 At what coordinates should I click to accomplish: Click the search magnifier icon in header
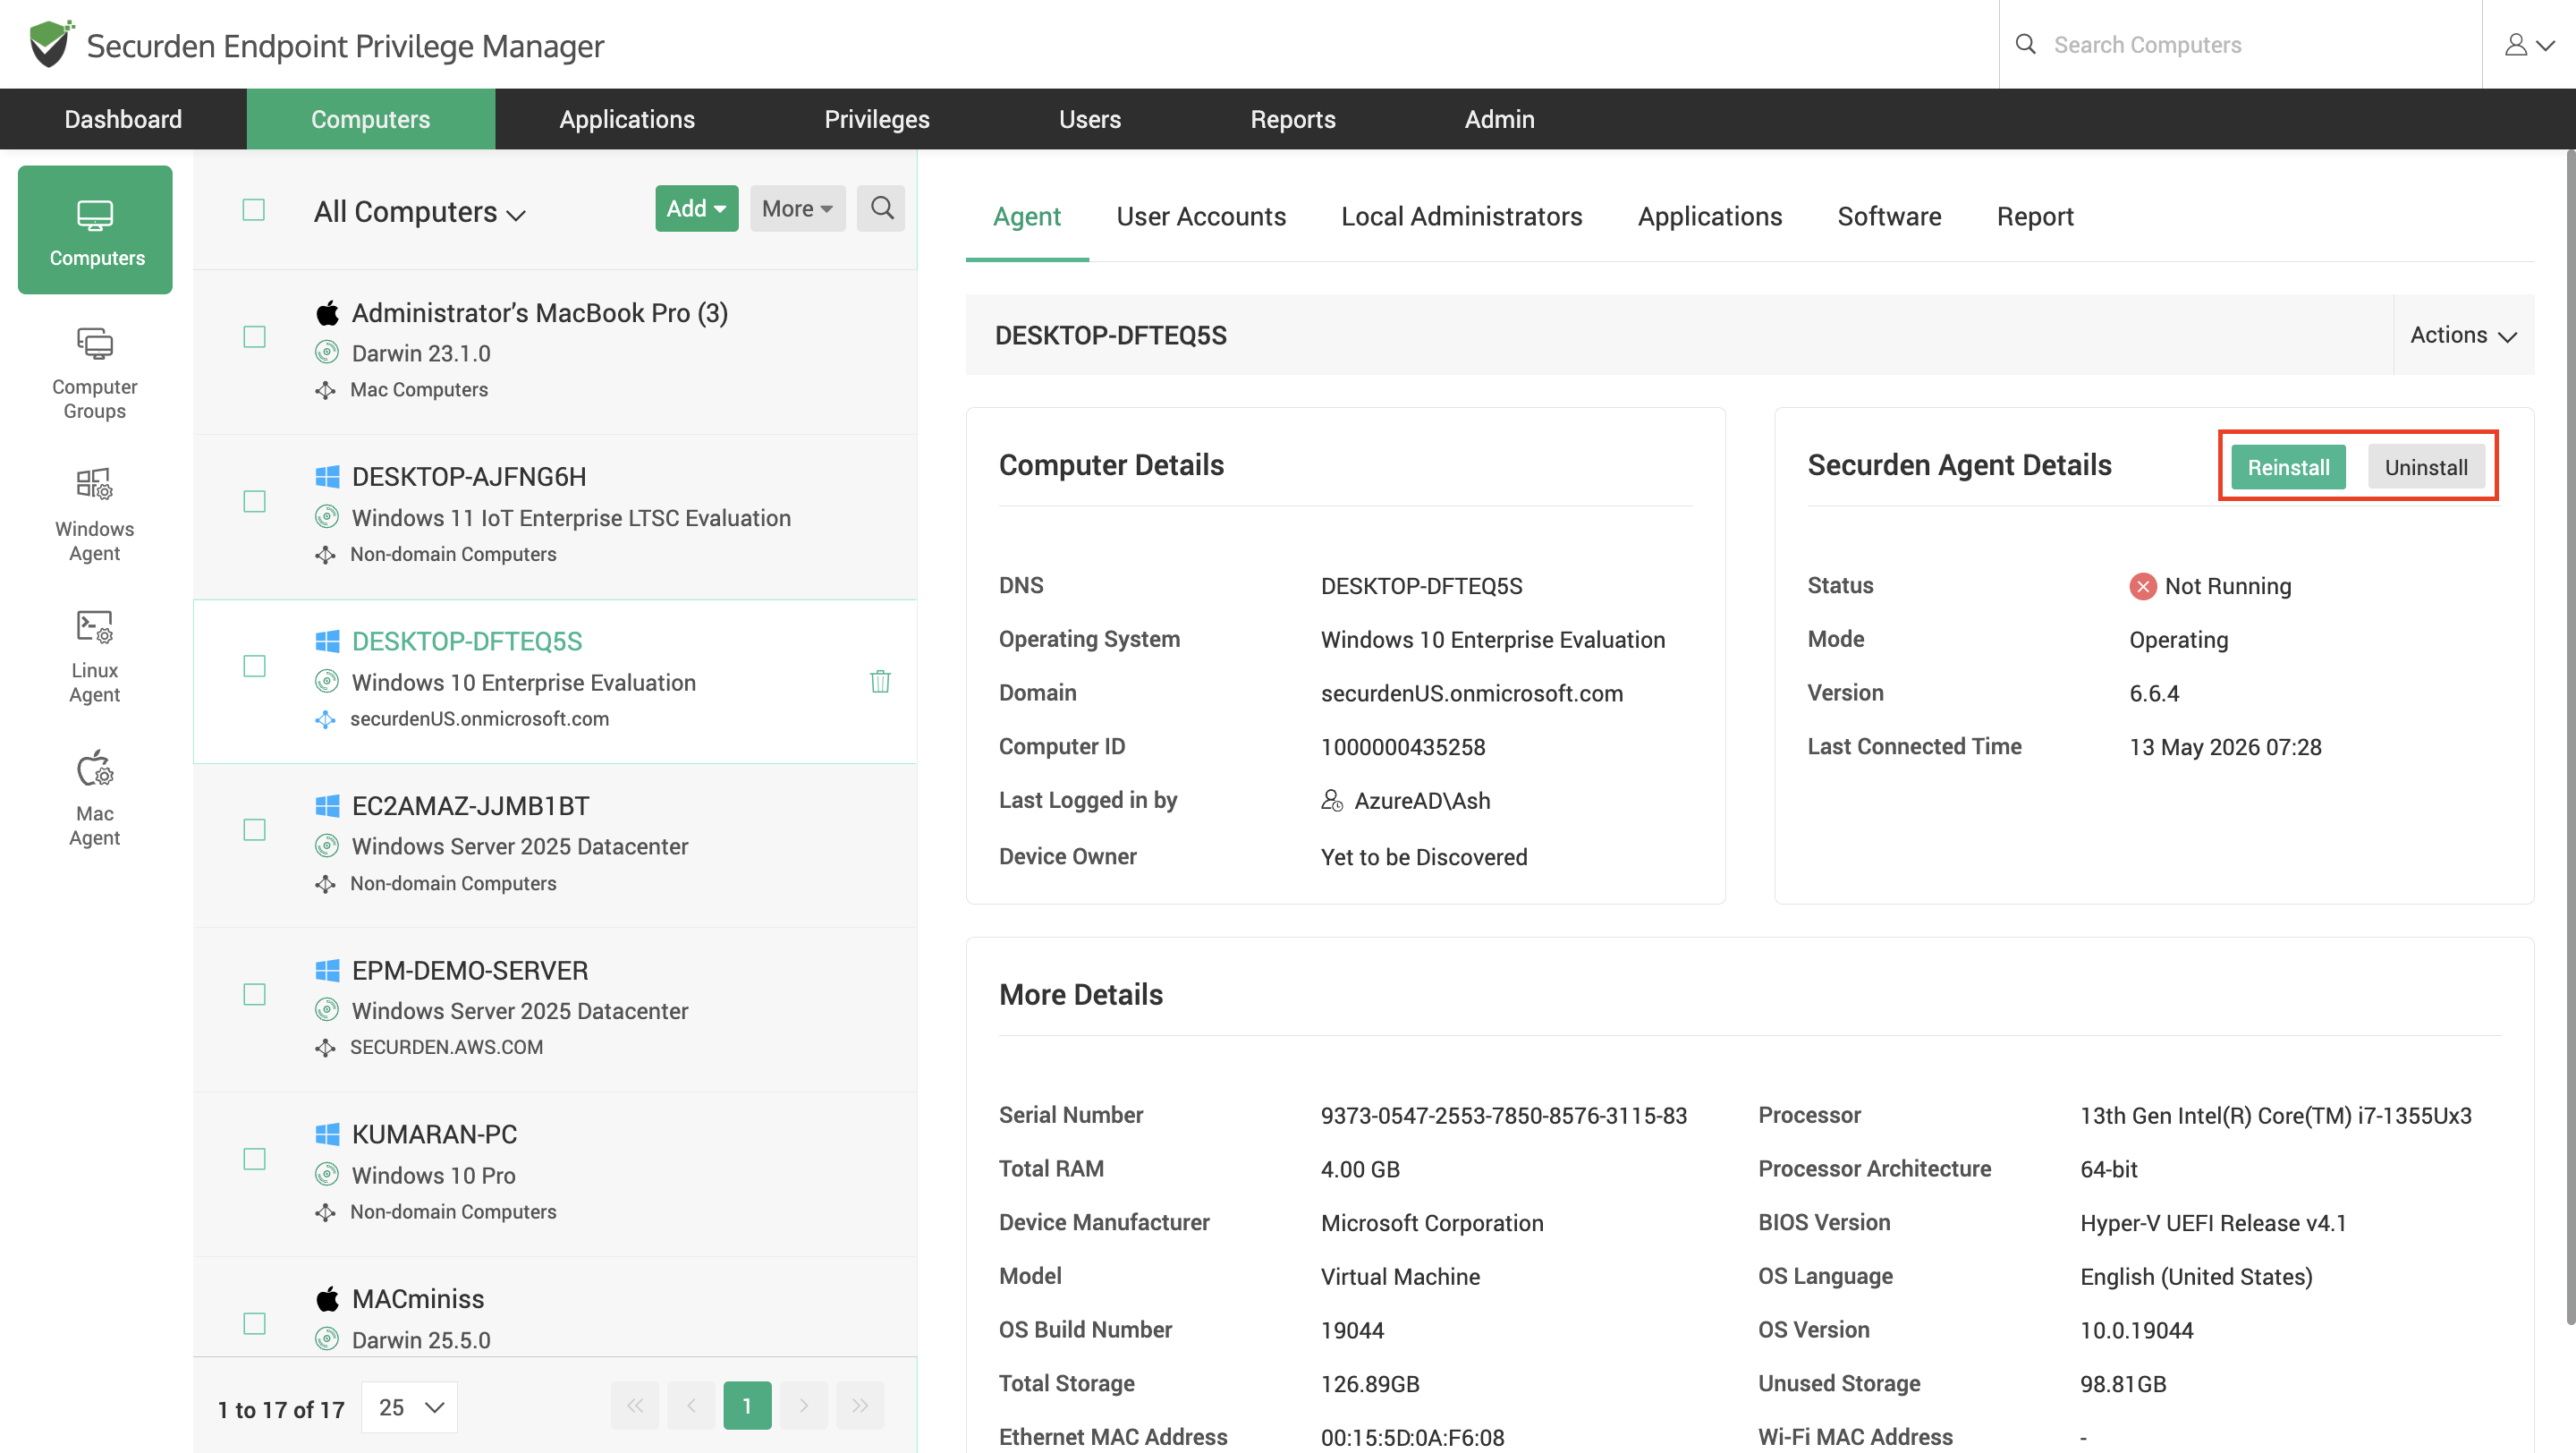(x=2025, y=44)
